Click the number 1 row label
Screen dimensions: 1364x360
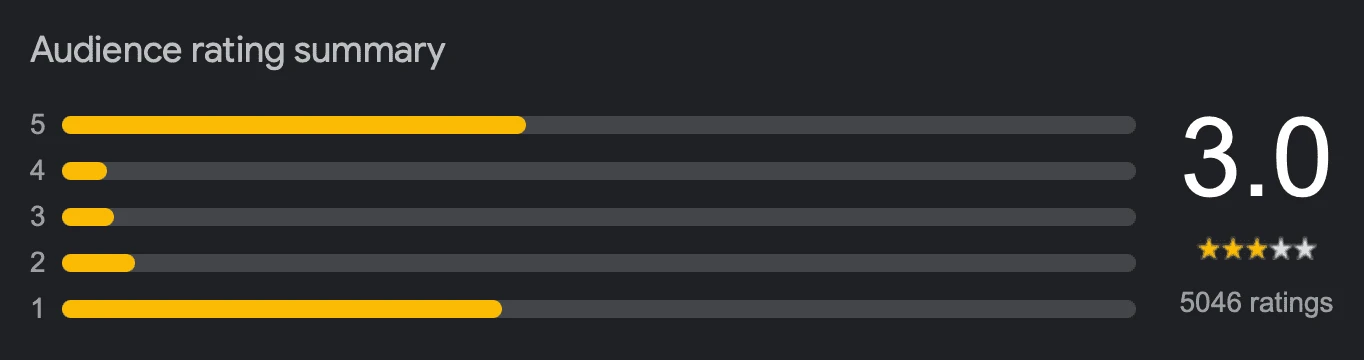pos(38,309)
